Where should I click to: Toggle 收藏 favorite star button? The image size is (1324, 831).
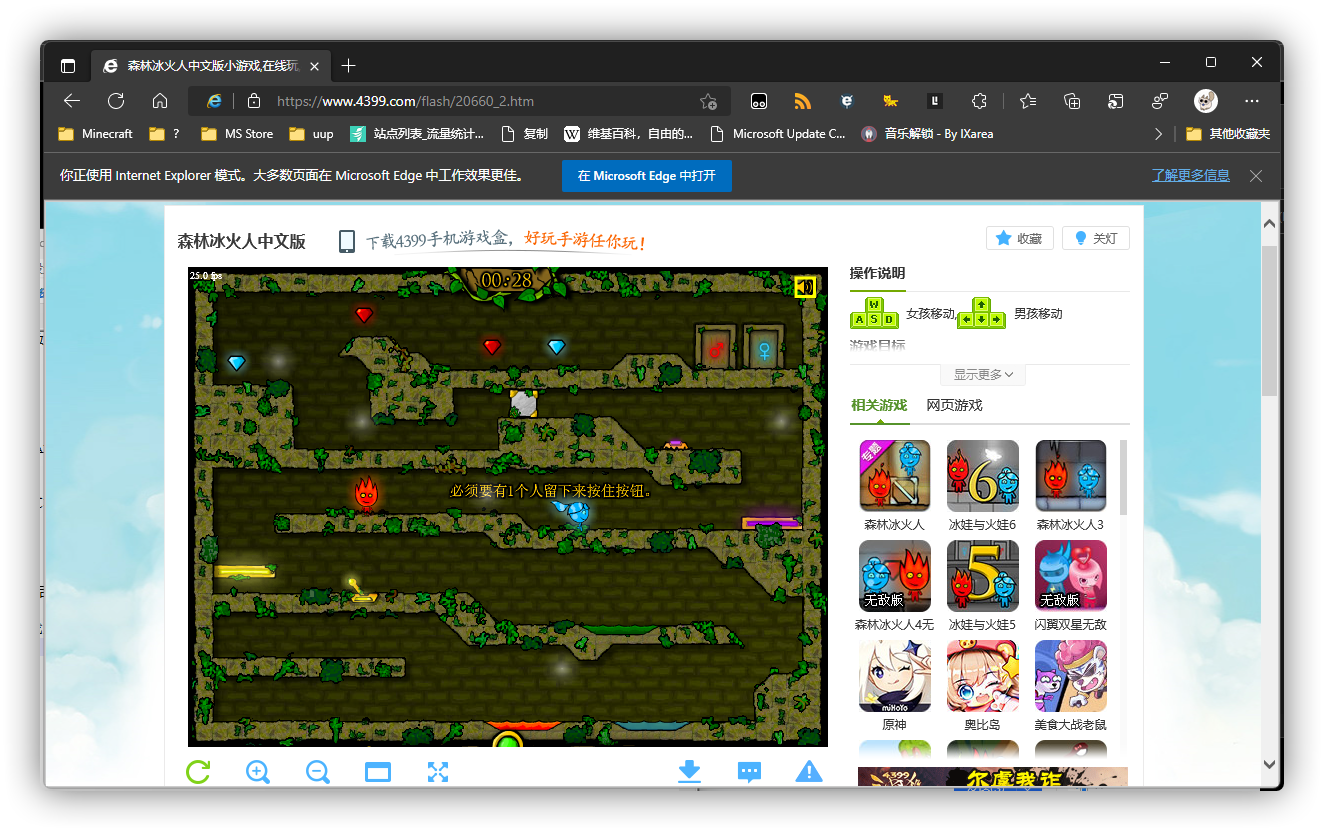point(1020,238)
